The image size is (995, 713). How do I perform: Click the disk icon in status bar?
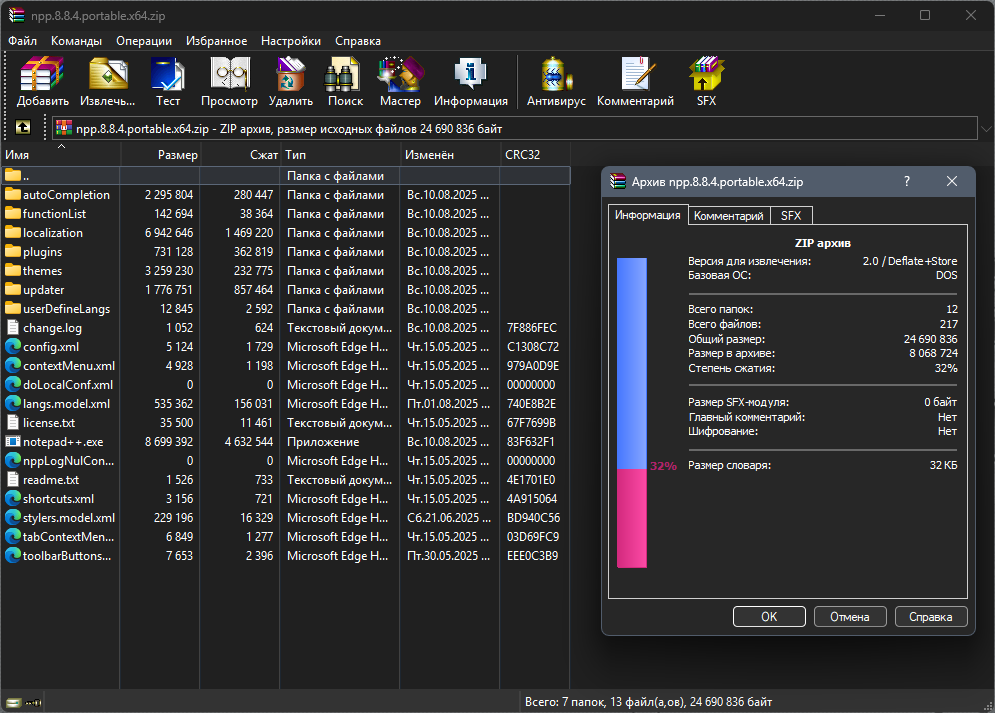click(x=13, y=702)
